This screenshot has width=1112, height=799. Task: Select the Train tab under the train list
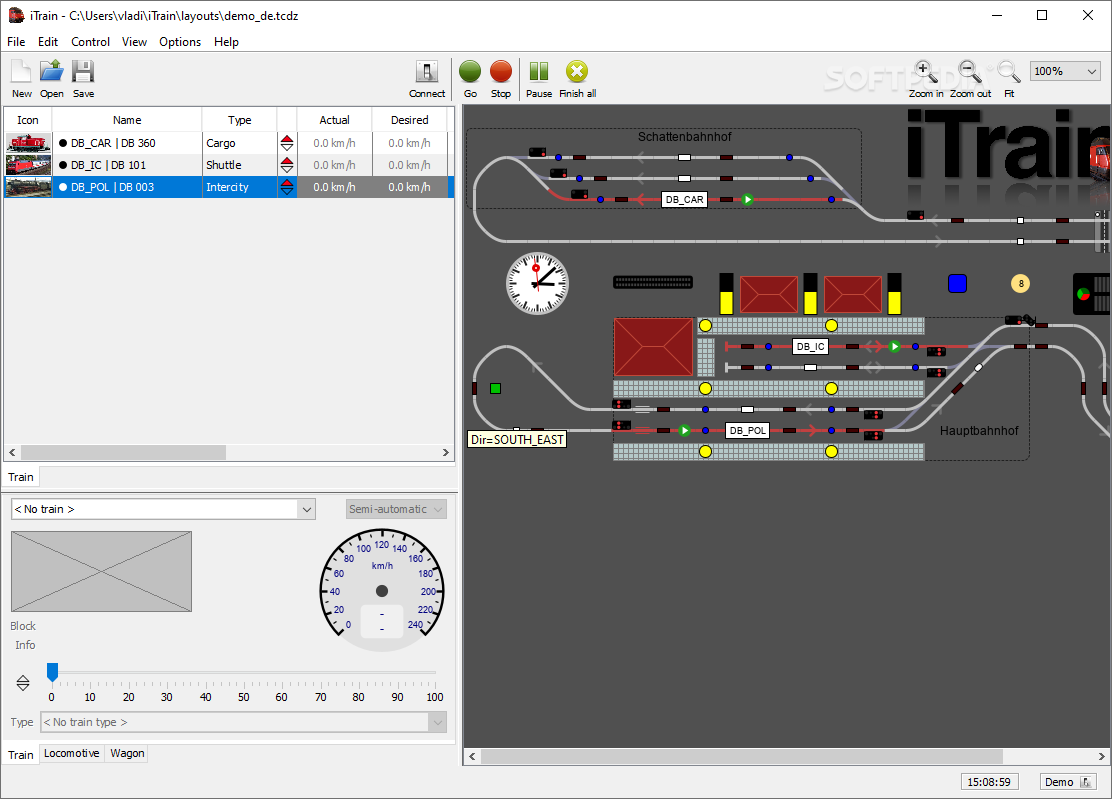21,477
